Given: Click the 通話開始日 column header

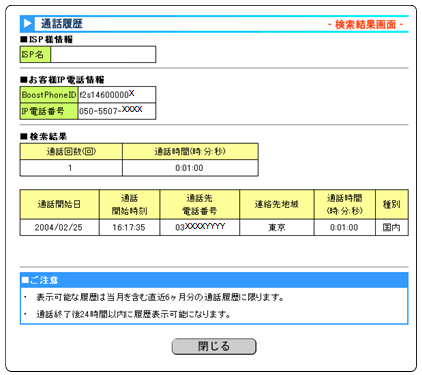Looking at the screenshot, I should point(59,204).
